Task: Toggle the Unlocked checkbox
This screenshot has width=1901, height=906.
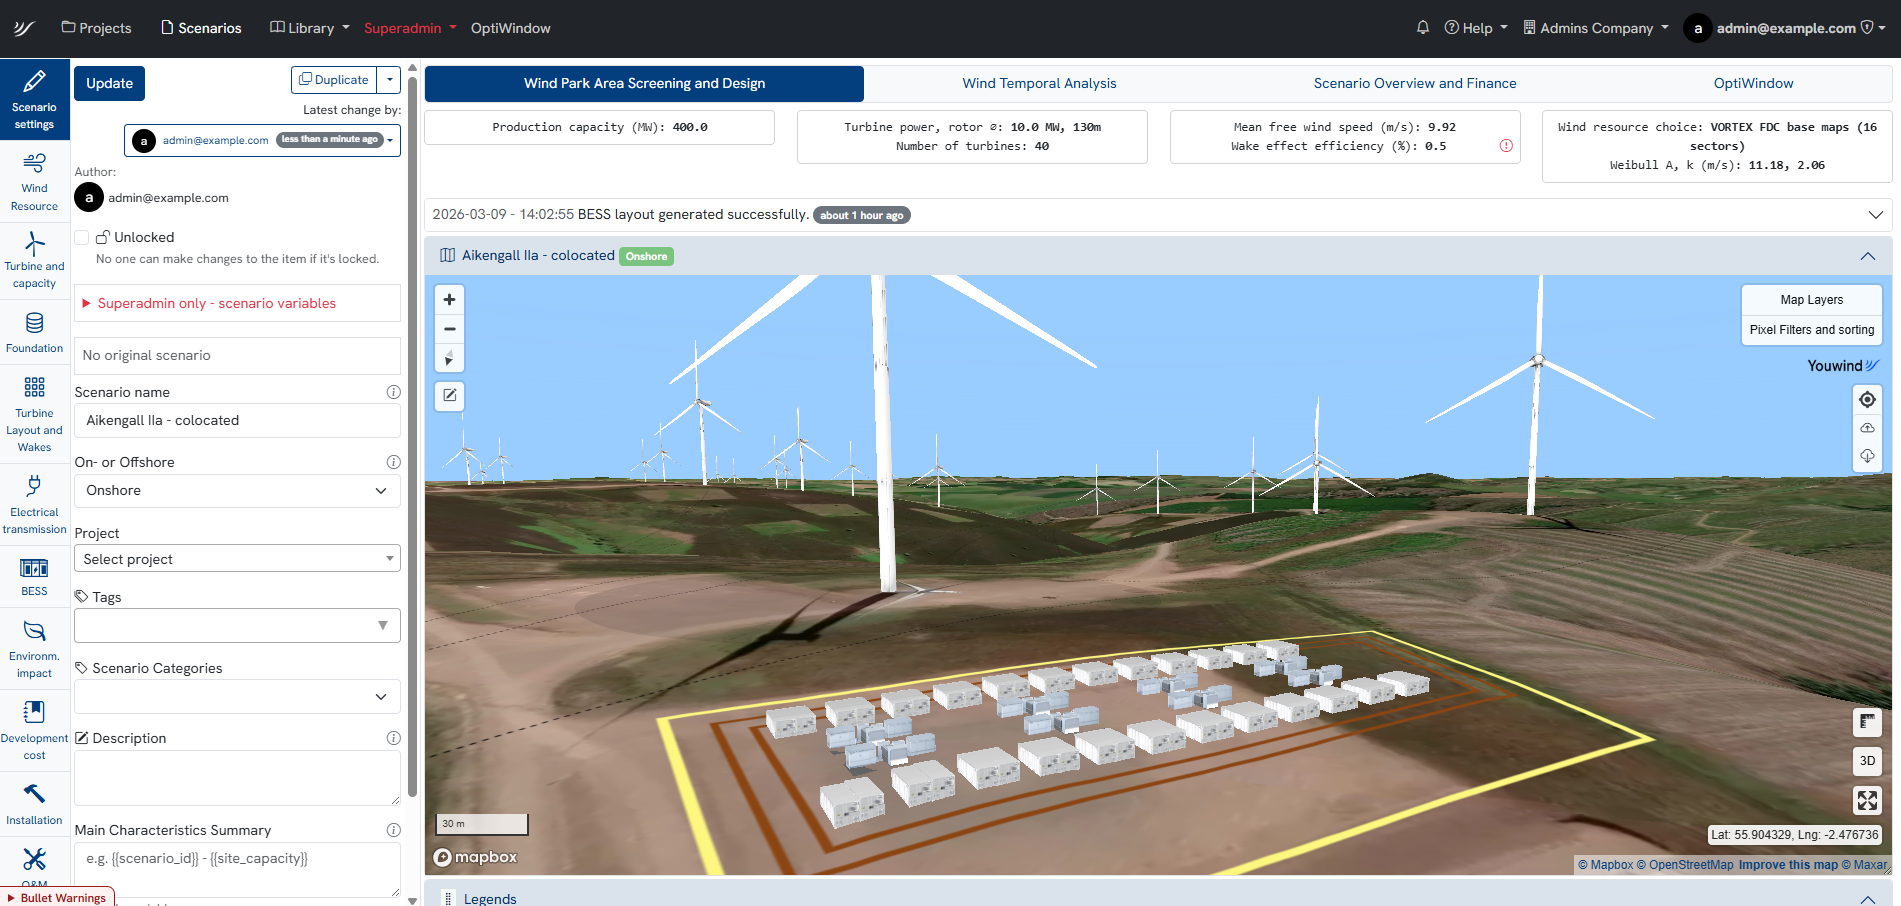Action: 82,237
